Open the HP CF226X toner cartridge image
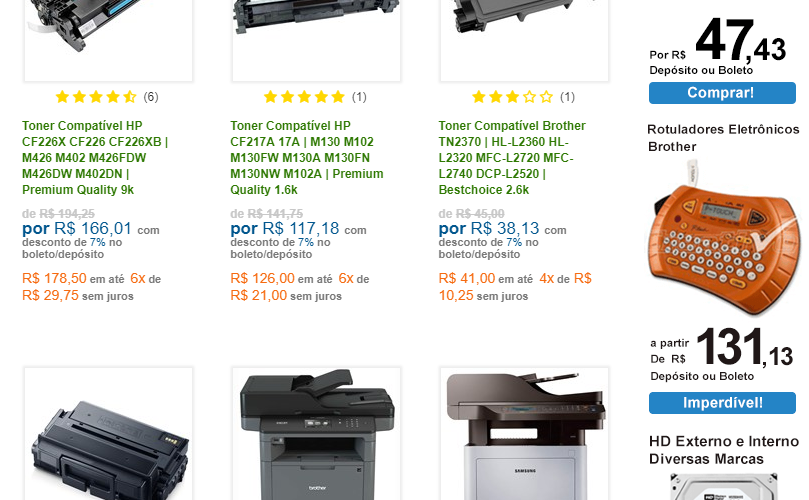Screen dimensions: 809x500 pos(108,40)
